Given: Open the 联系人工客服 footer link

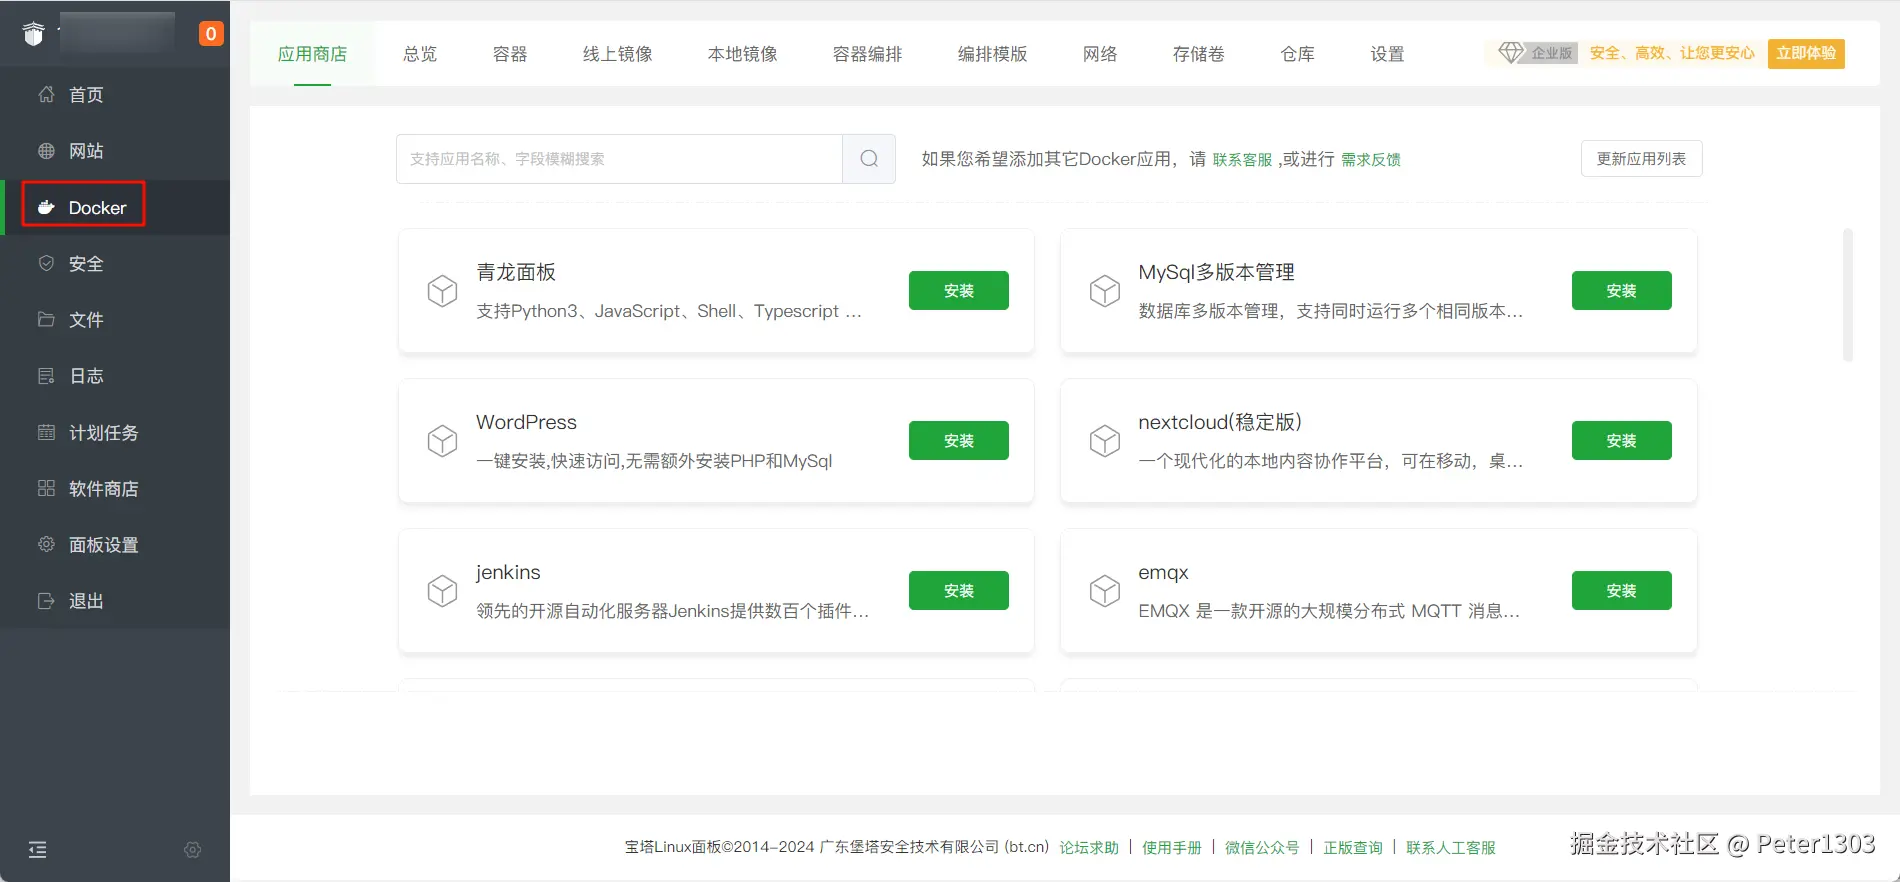Looking at the screenshot, I should tap(1451, 848).
